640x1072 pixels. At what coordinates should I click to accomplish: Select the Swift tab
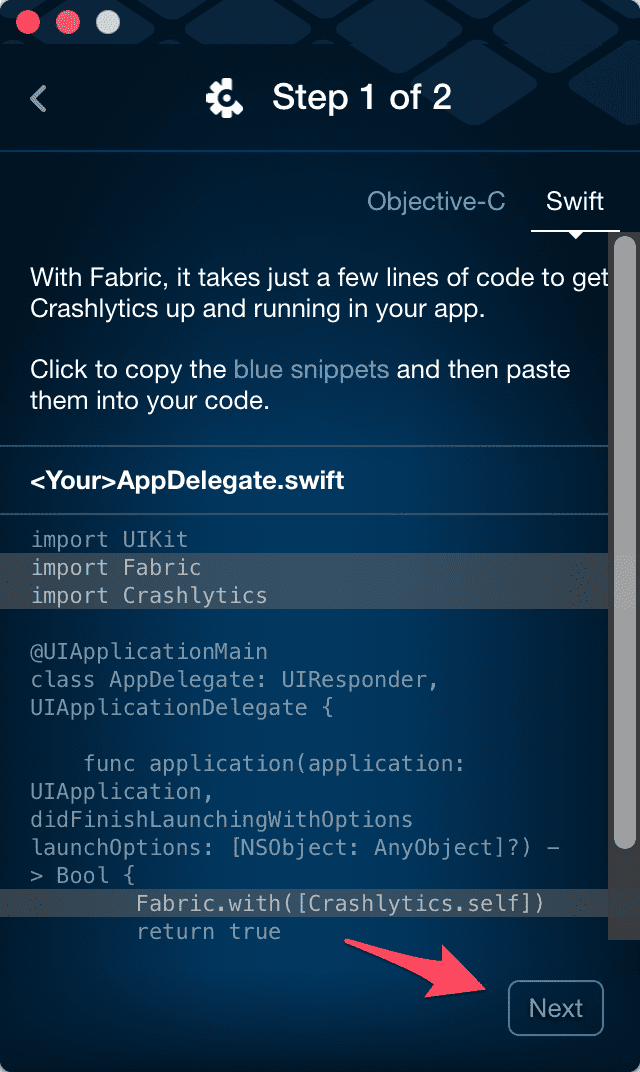tap(574, 201)
